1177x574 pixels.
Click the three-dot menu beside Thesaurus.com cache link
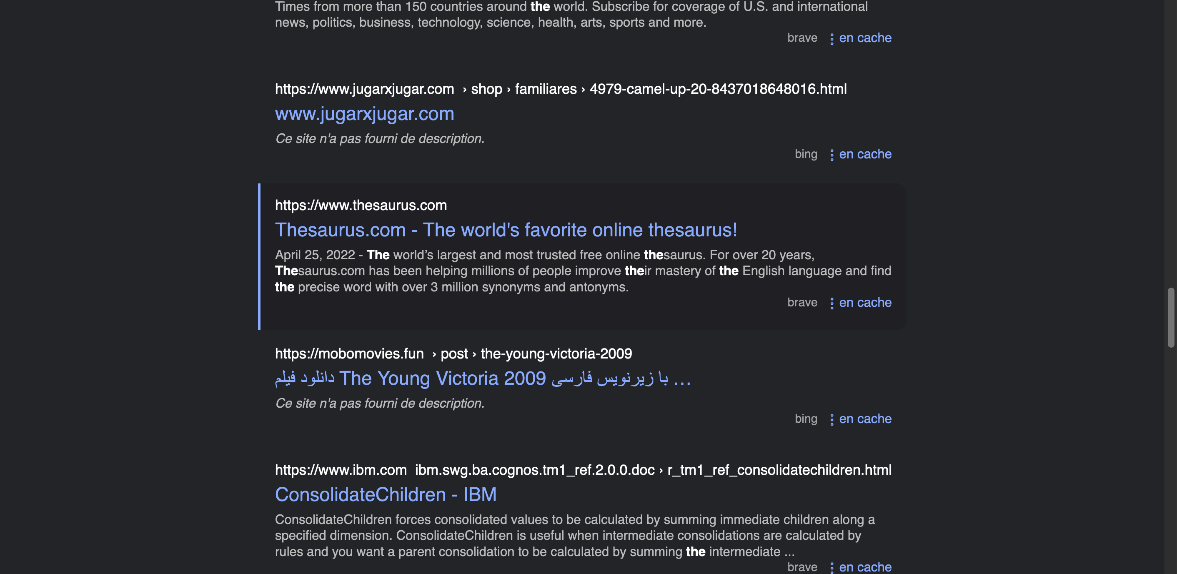coord(831,303)
